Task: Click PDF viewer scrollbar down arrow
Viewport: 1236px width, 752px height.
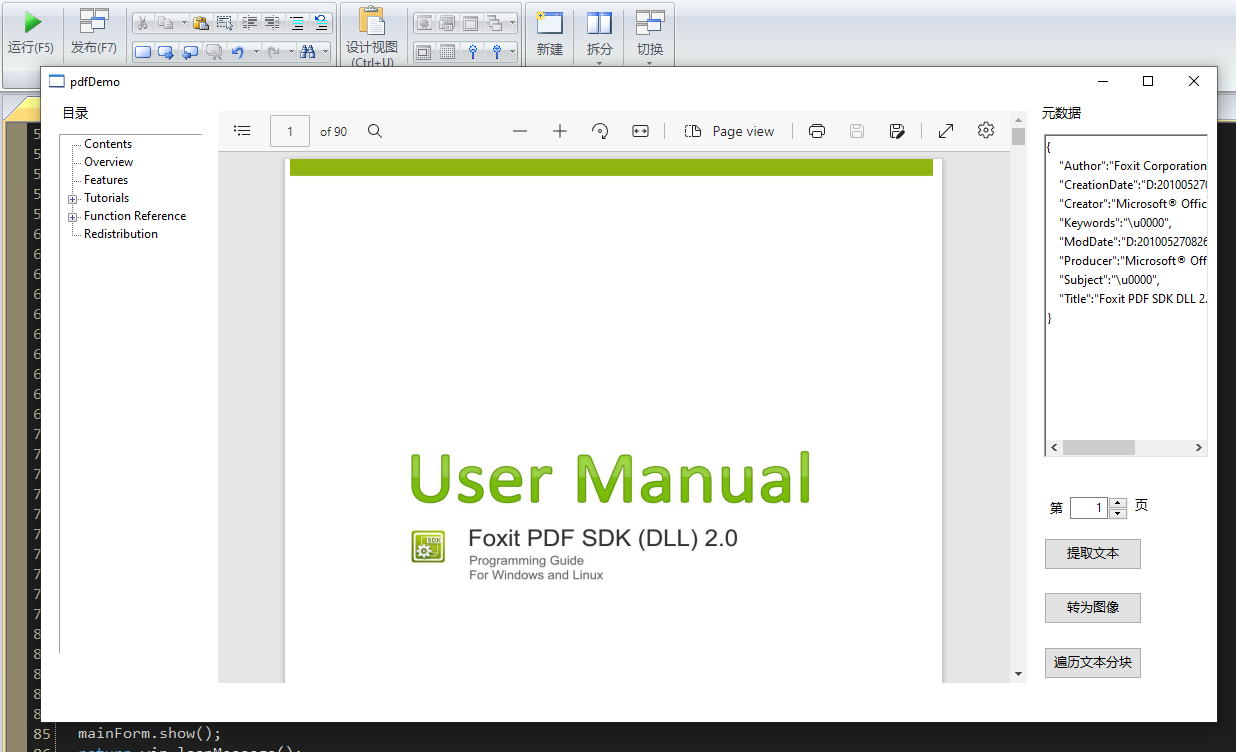Action: [1018, 675]
